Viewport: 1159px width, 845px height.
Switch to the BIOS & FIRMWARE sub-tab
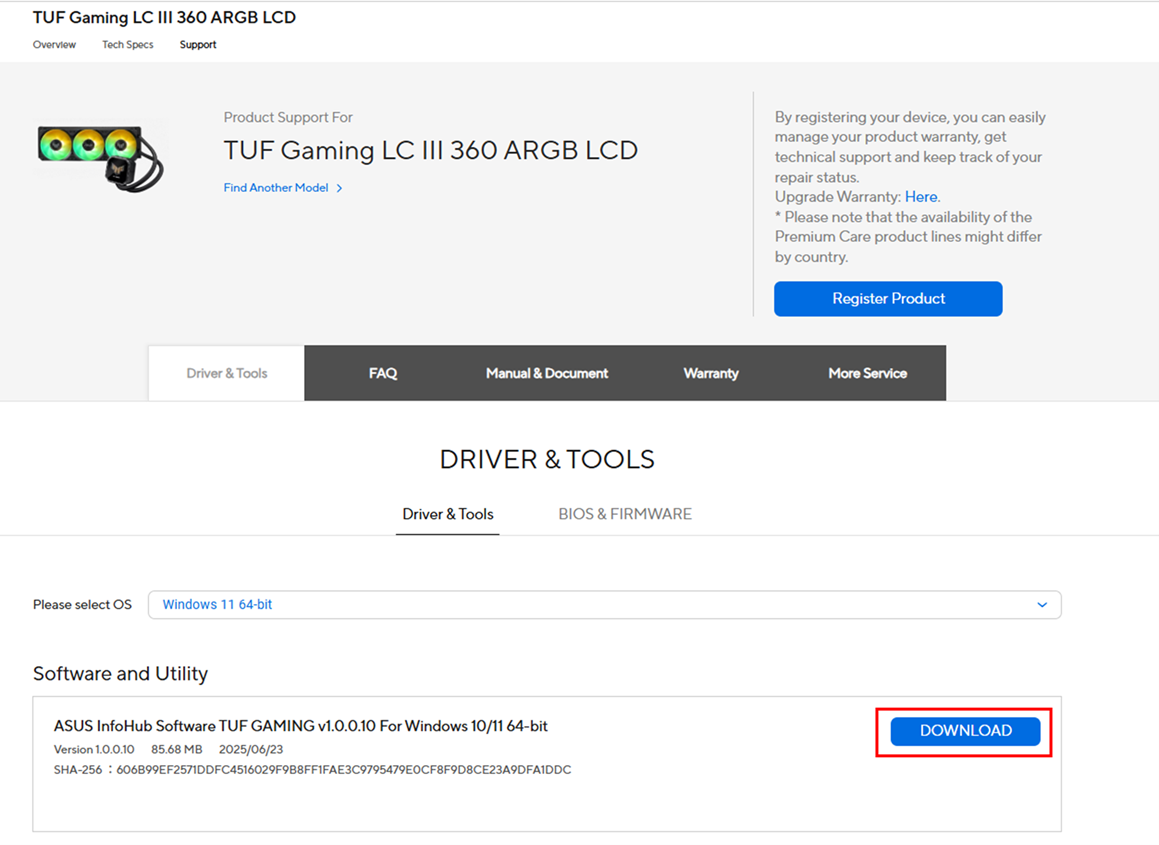tap(625, 514)
